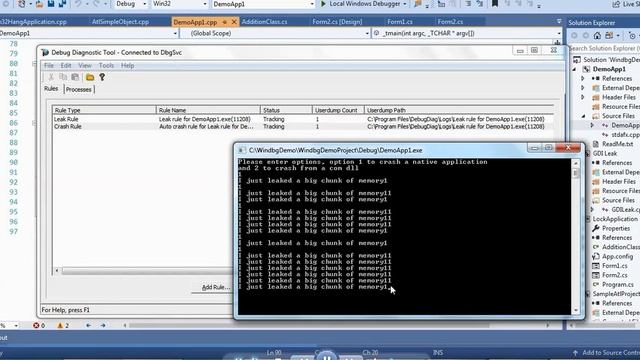Click the console window title bar icon
The width and height of the screenshot is (640, 360).
(x=242, y=150)
